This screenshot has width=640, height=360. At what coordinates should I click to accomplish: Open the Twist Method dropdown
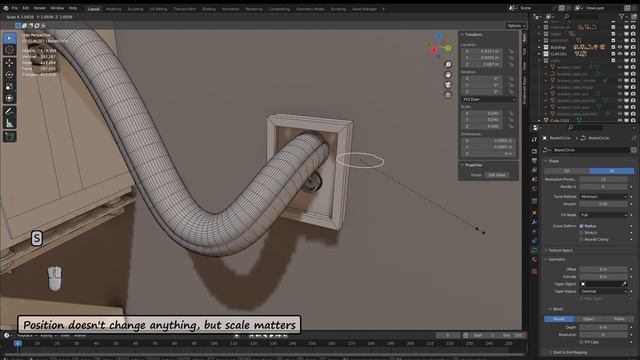coord(603,197)
